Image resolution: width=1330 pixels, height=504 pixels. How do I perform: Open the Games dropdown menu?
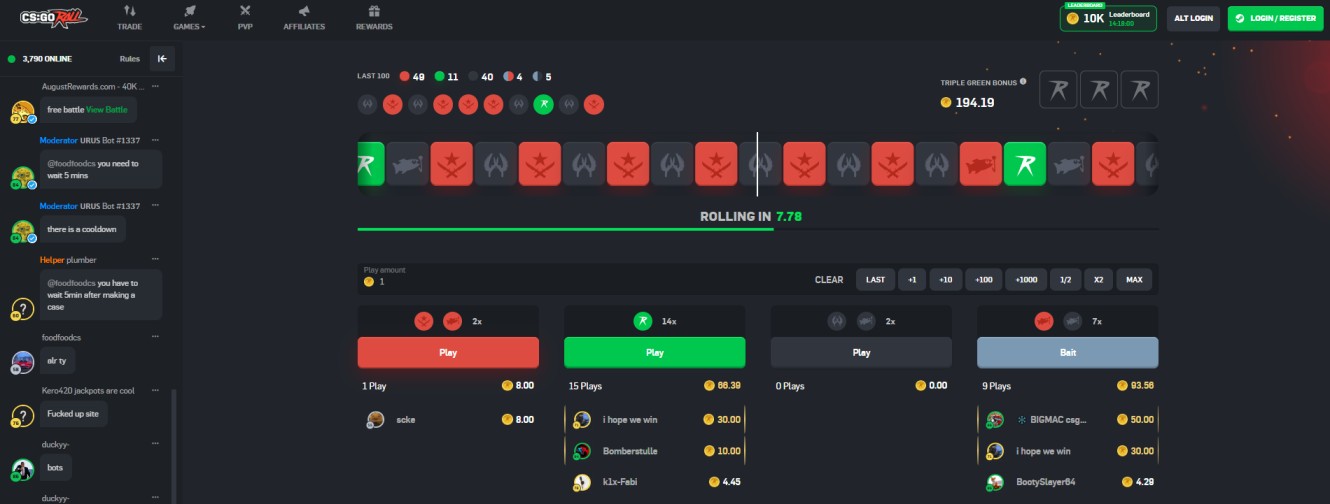point(189,18)
